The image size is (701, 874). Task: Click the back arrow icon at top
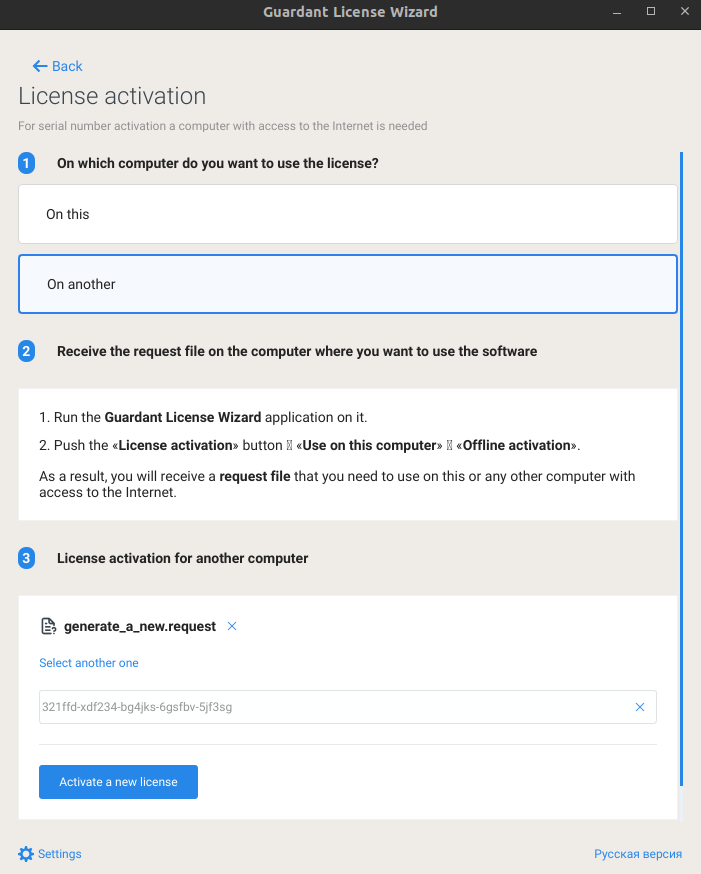(40, 66)
